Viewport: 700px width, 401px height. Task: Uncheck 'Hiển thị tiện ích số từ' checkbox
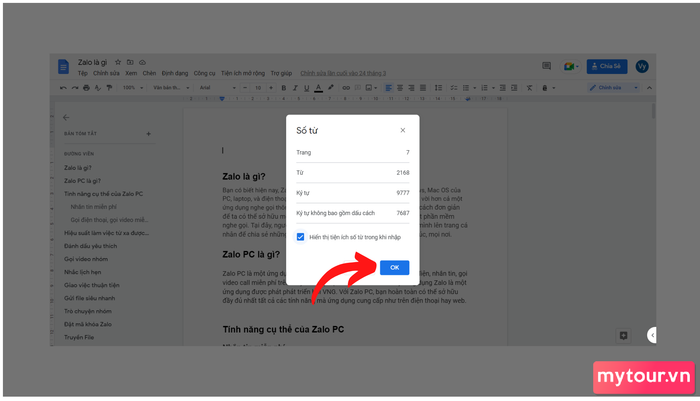click(300, 237)
